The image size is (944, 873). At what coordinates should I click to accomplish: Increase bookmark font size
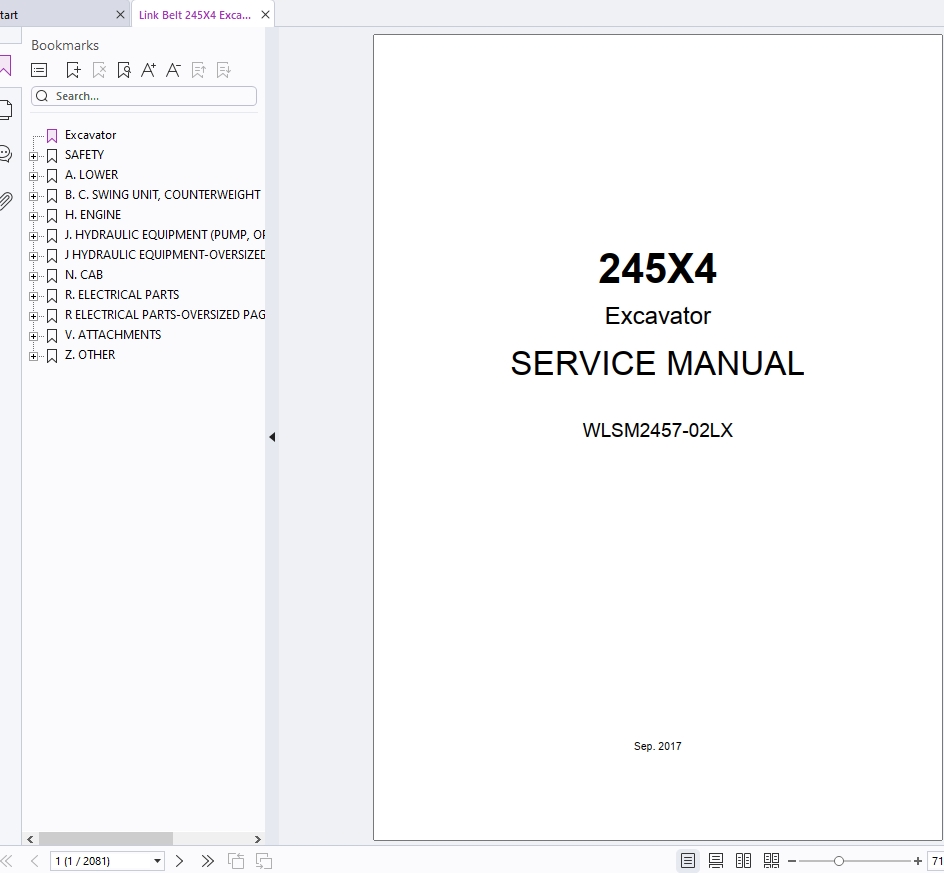click(149, 70)
